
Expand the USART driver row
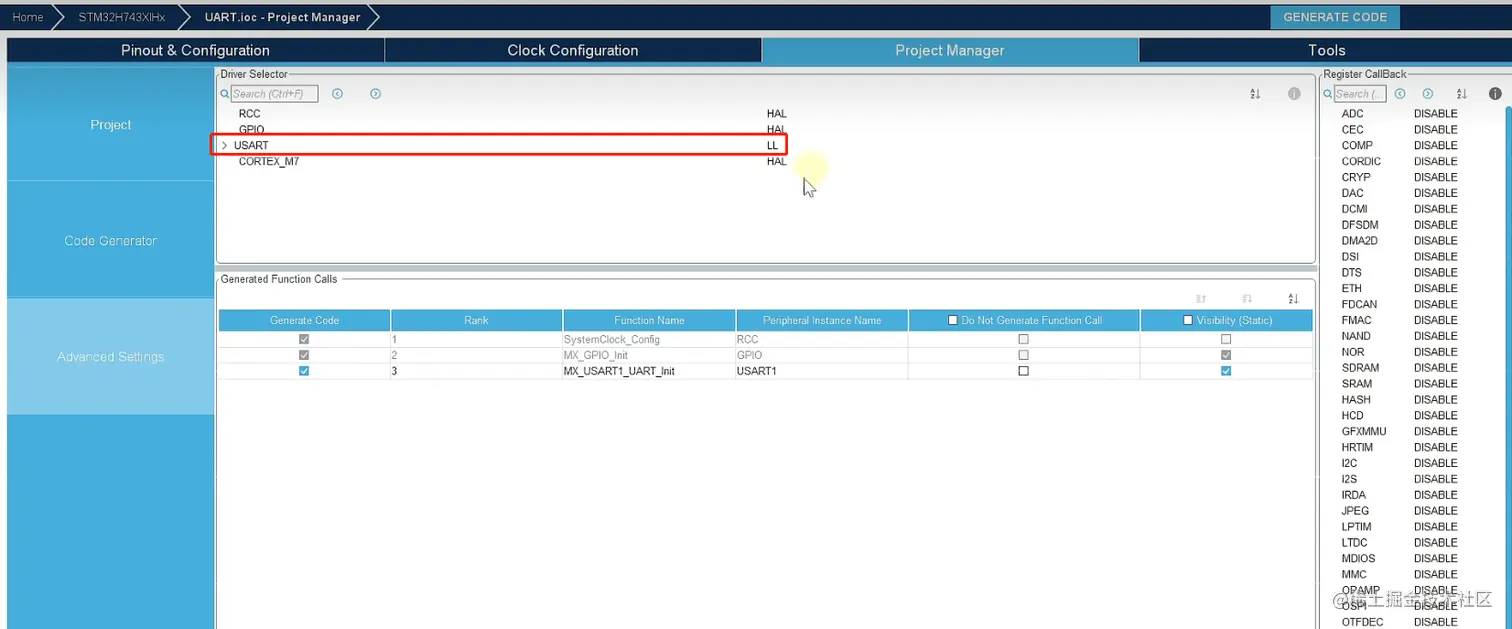coord(224,146)
